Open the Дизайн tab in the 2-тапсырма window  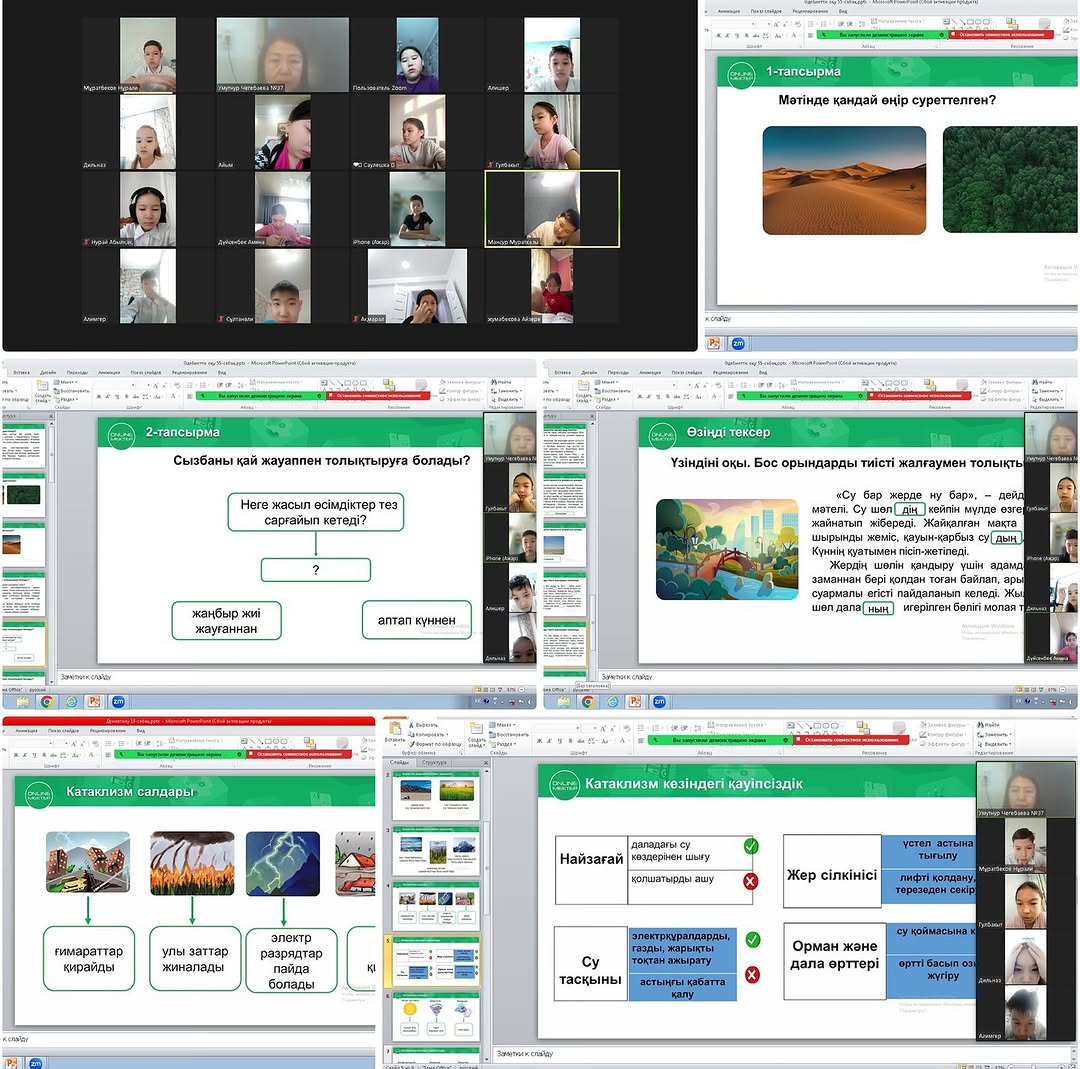point(48,372)
